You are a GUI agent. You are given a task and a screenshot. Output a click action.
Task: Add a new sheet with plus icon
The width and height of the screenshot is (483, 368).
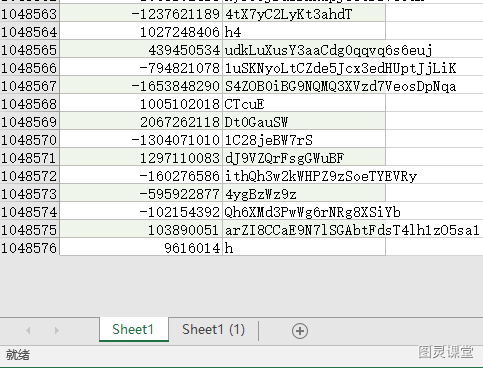click(300, 331)
